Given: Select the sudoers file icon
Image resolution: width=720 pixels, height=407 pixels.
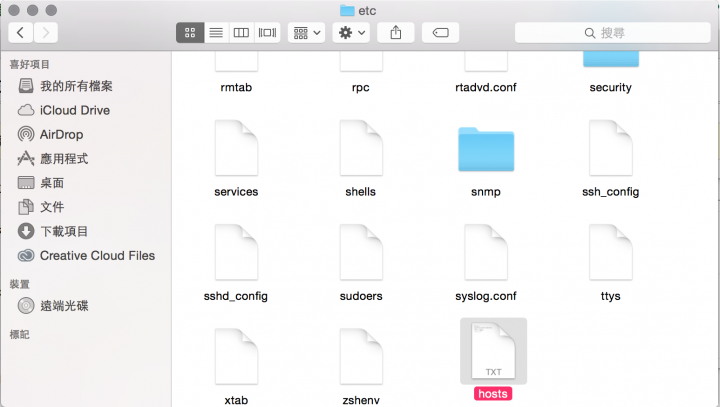Looking at the screenshot, I should tap(361, 252).
